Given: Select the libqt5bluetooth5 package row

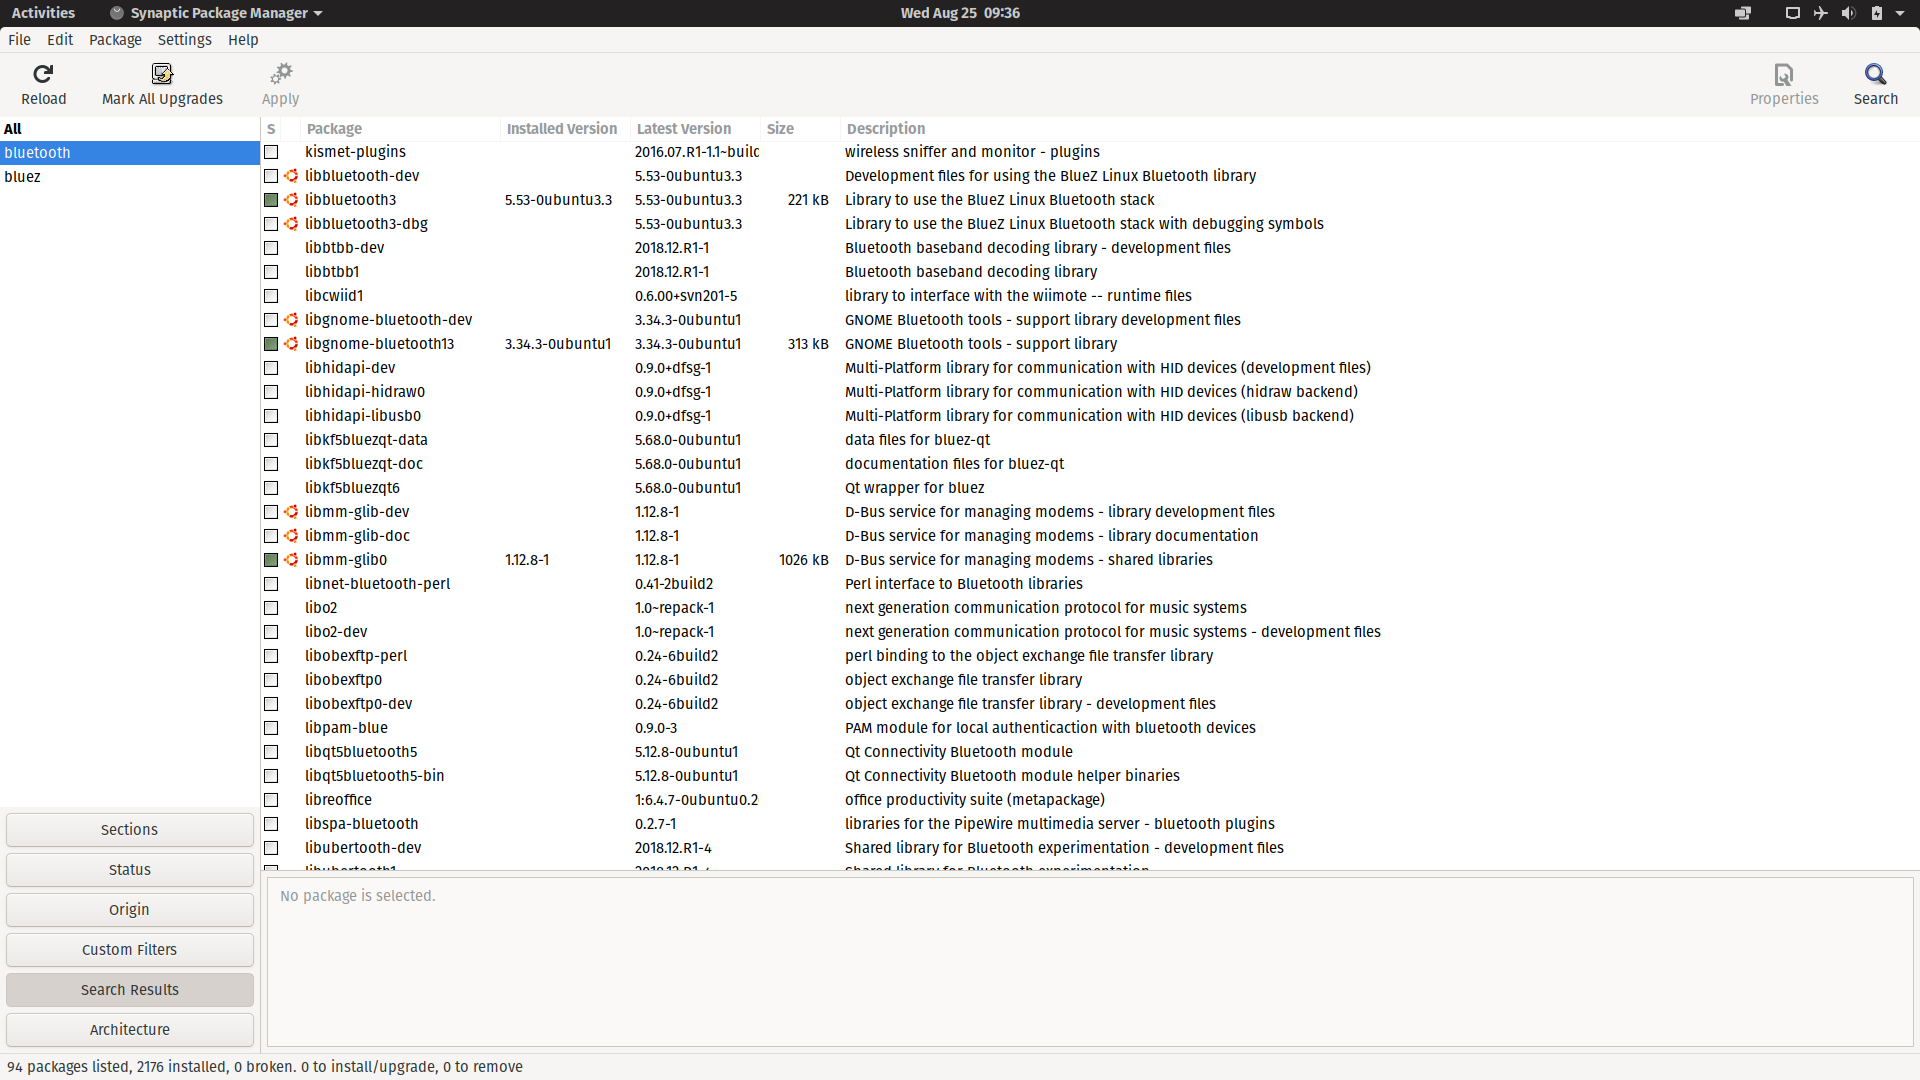Looking at the screenshot, I should (x=1090, y=752).
